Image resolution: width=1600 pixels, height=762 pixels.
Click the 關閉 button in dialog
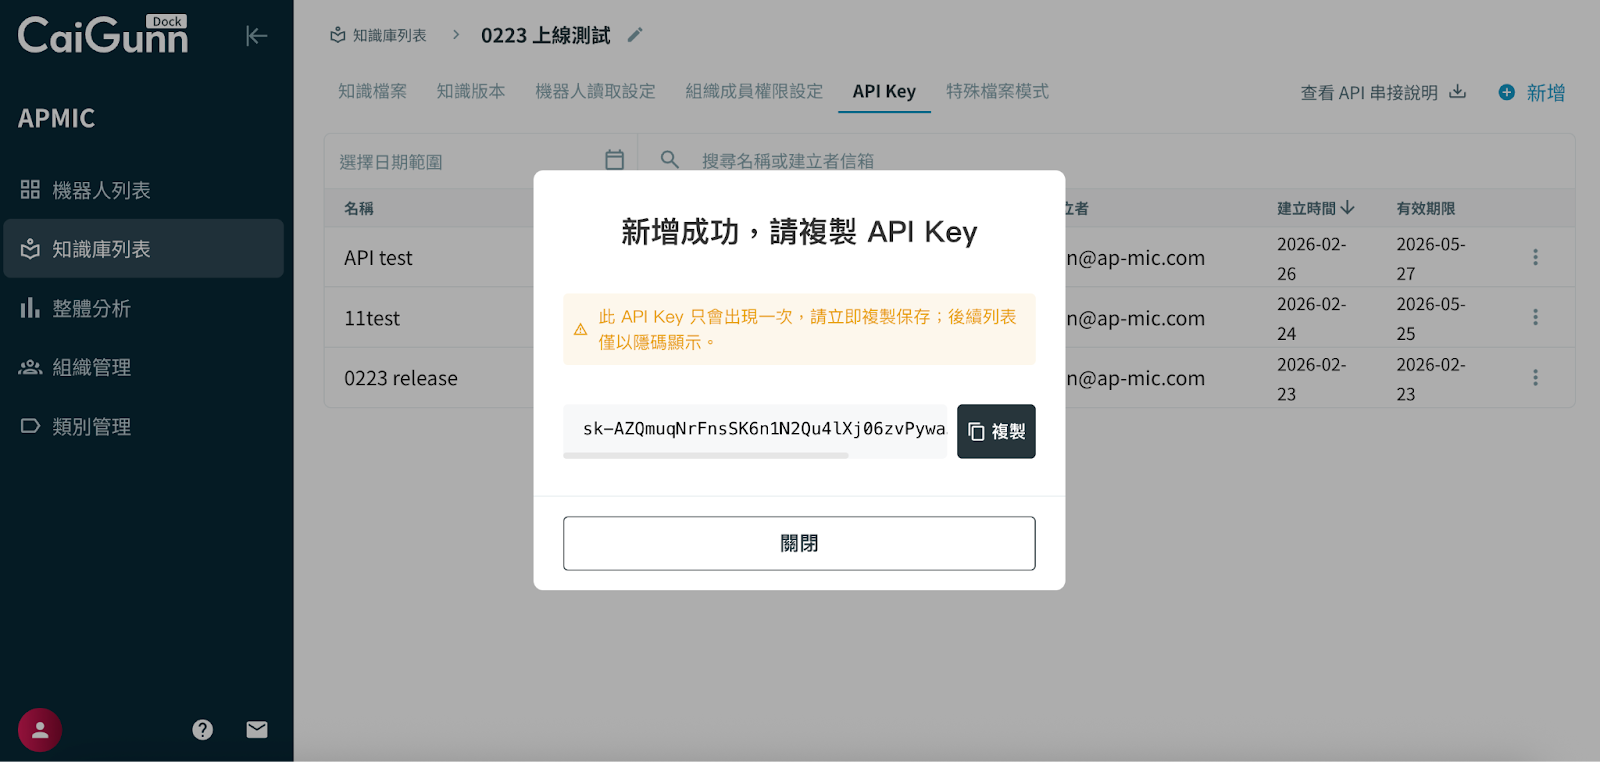pos(799,543)
